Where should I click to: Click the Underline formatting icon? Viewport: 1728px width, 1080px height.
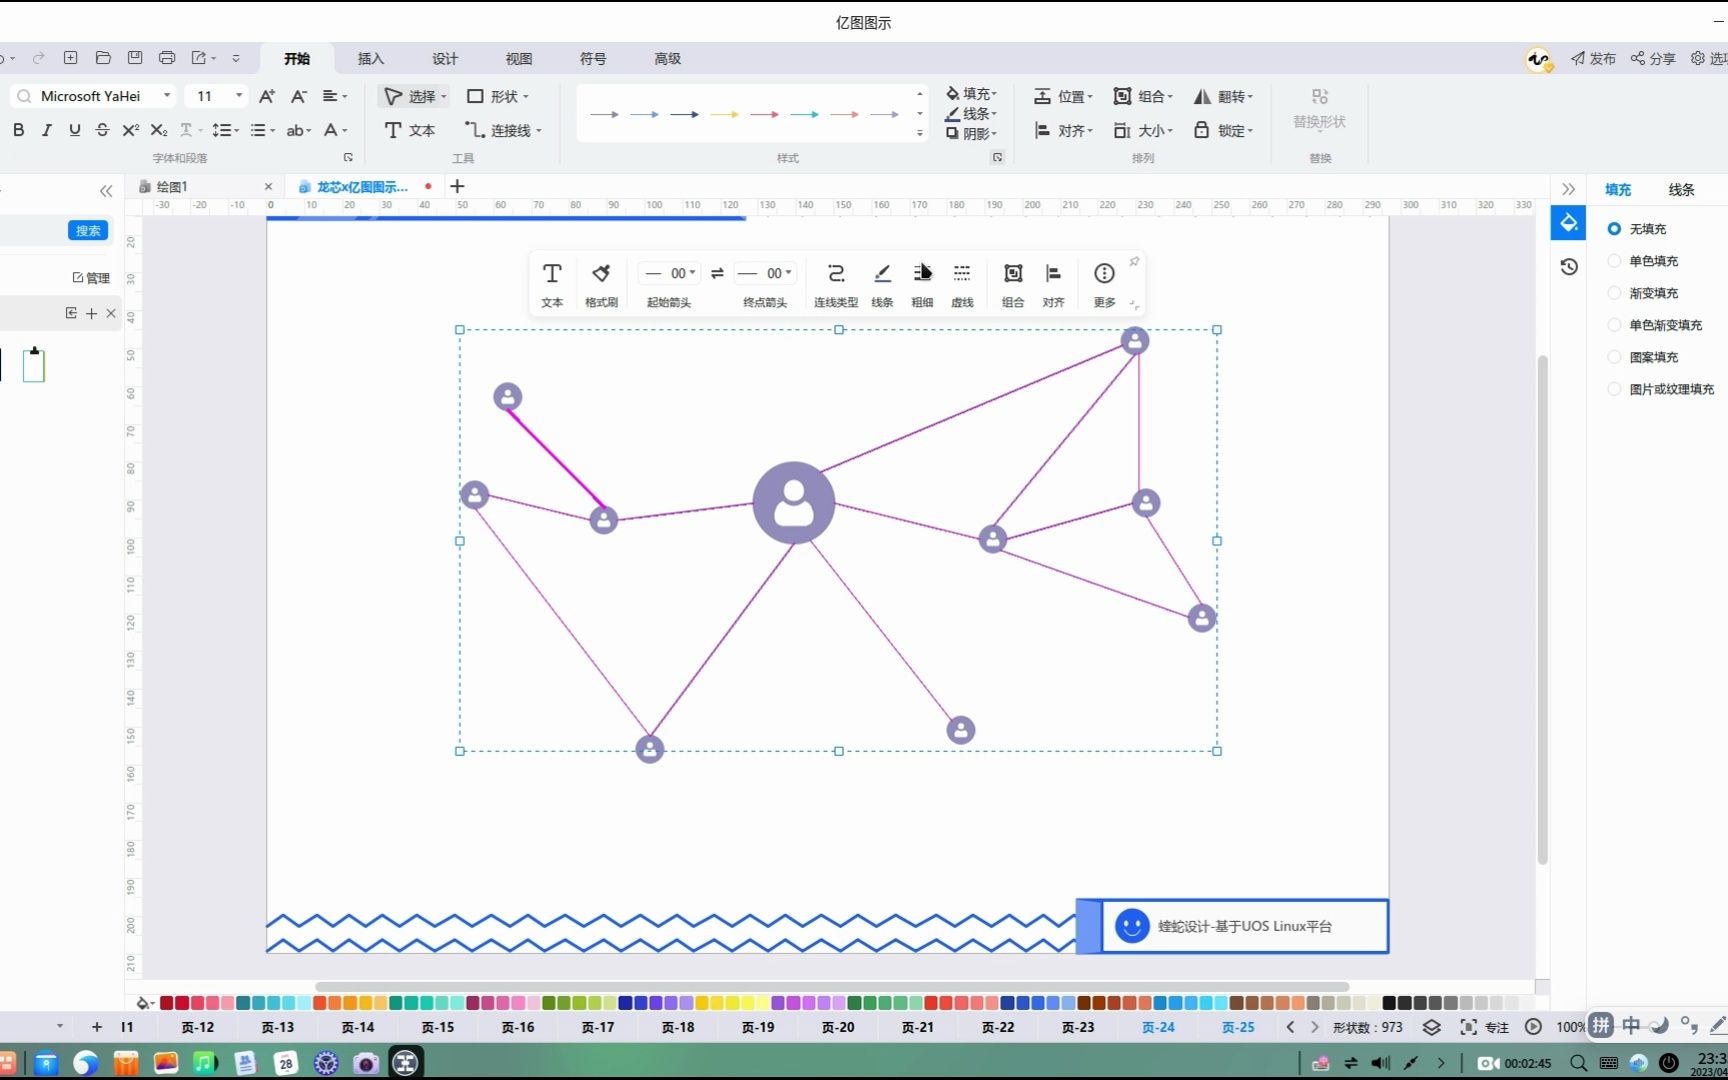(x=74, y=130)
